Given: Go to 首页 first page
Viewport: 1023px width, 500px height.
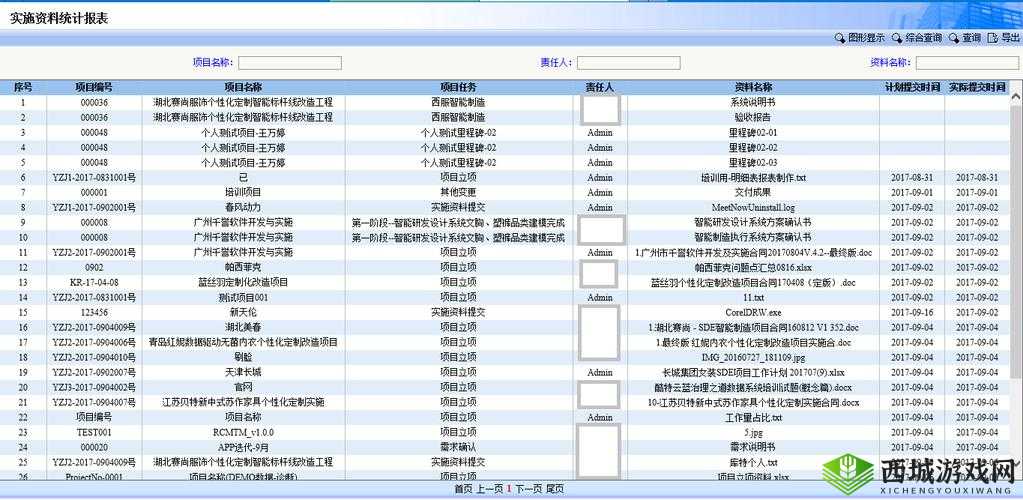Looking at the screenshot, I should (463, 489).
